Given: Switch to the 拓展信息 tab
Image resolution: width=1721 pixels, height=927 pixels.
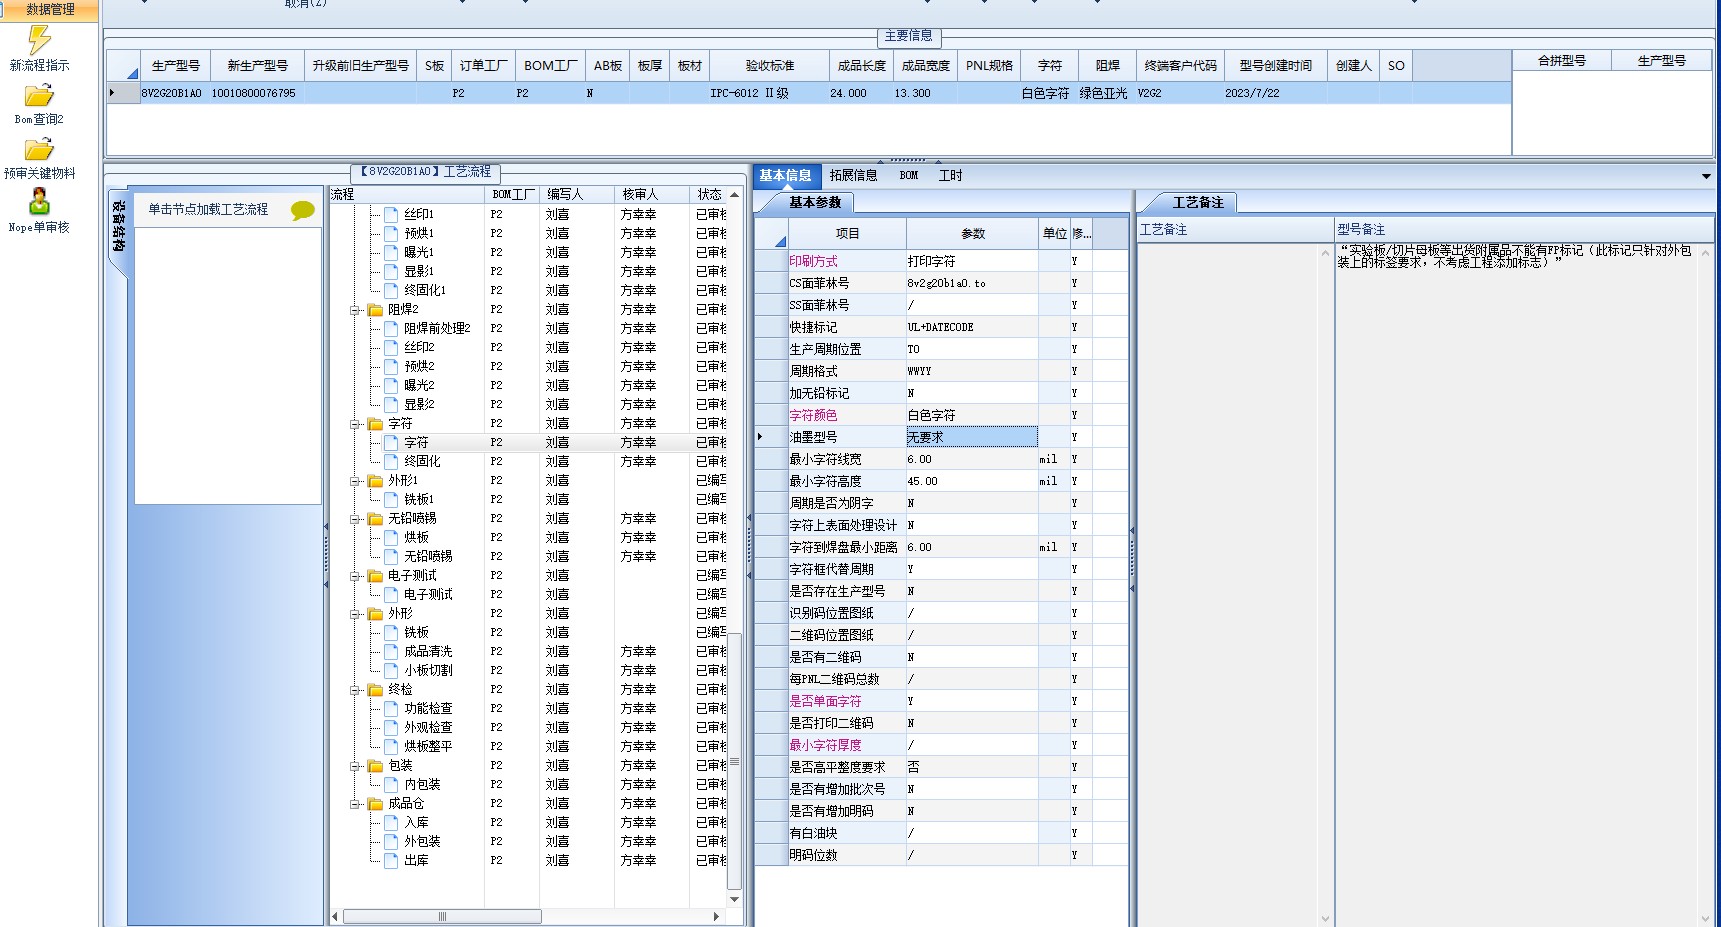Looking at the screenshot, I should coord(853,175).
